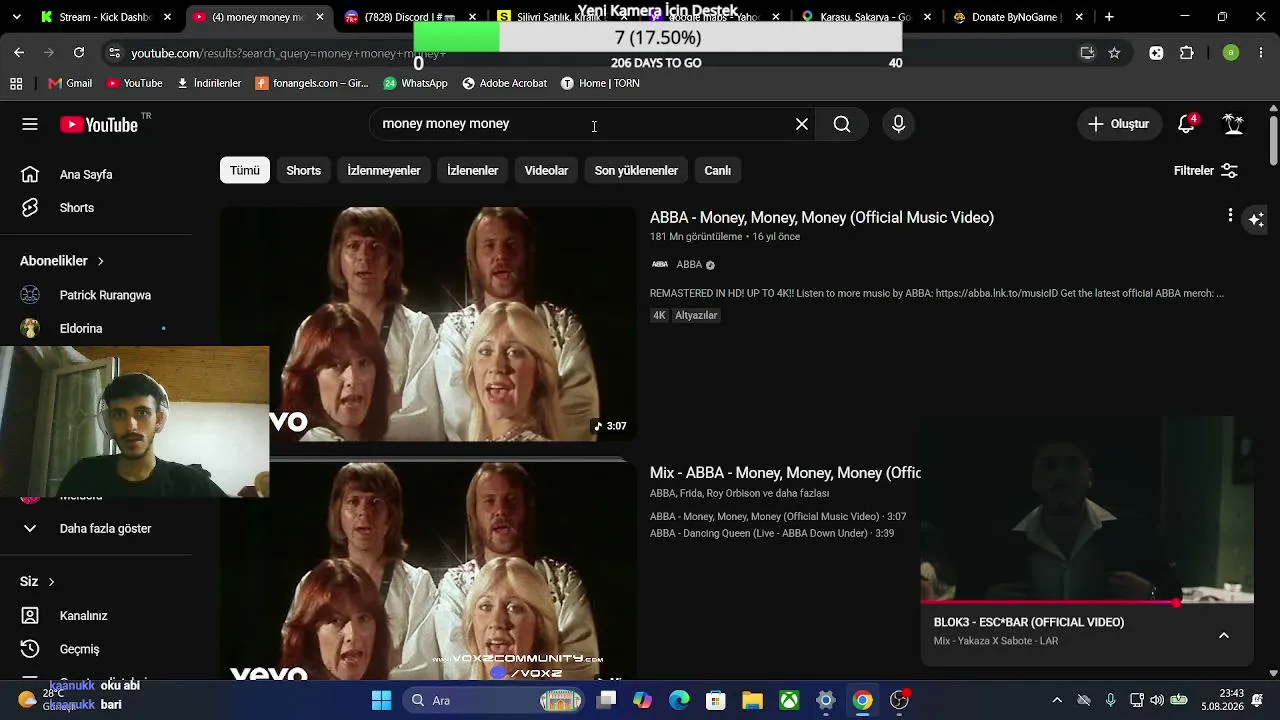The height and width of the screenshot is (720, 1280).
Task: Go back with browser back arrow
Action: coord(19,52)
